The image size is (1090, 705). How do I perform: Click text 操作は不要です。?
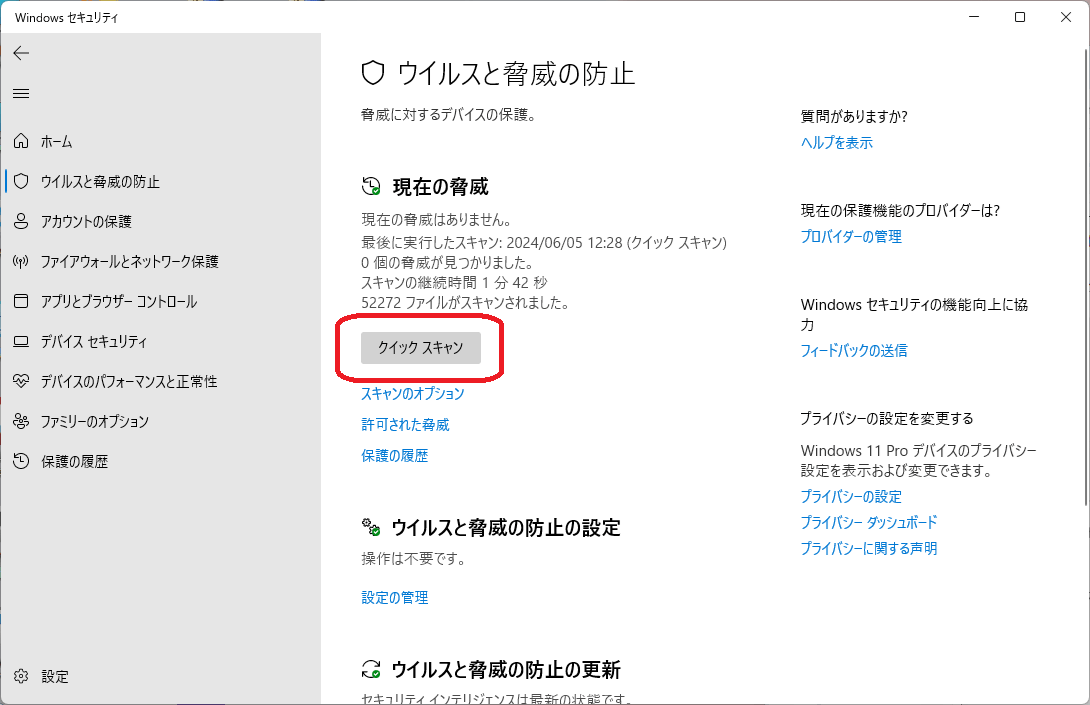coord(414,559)
